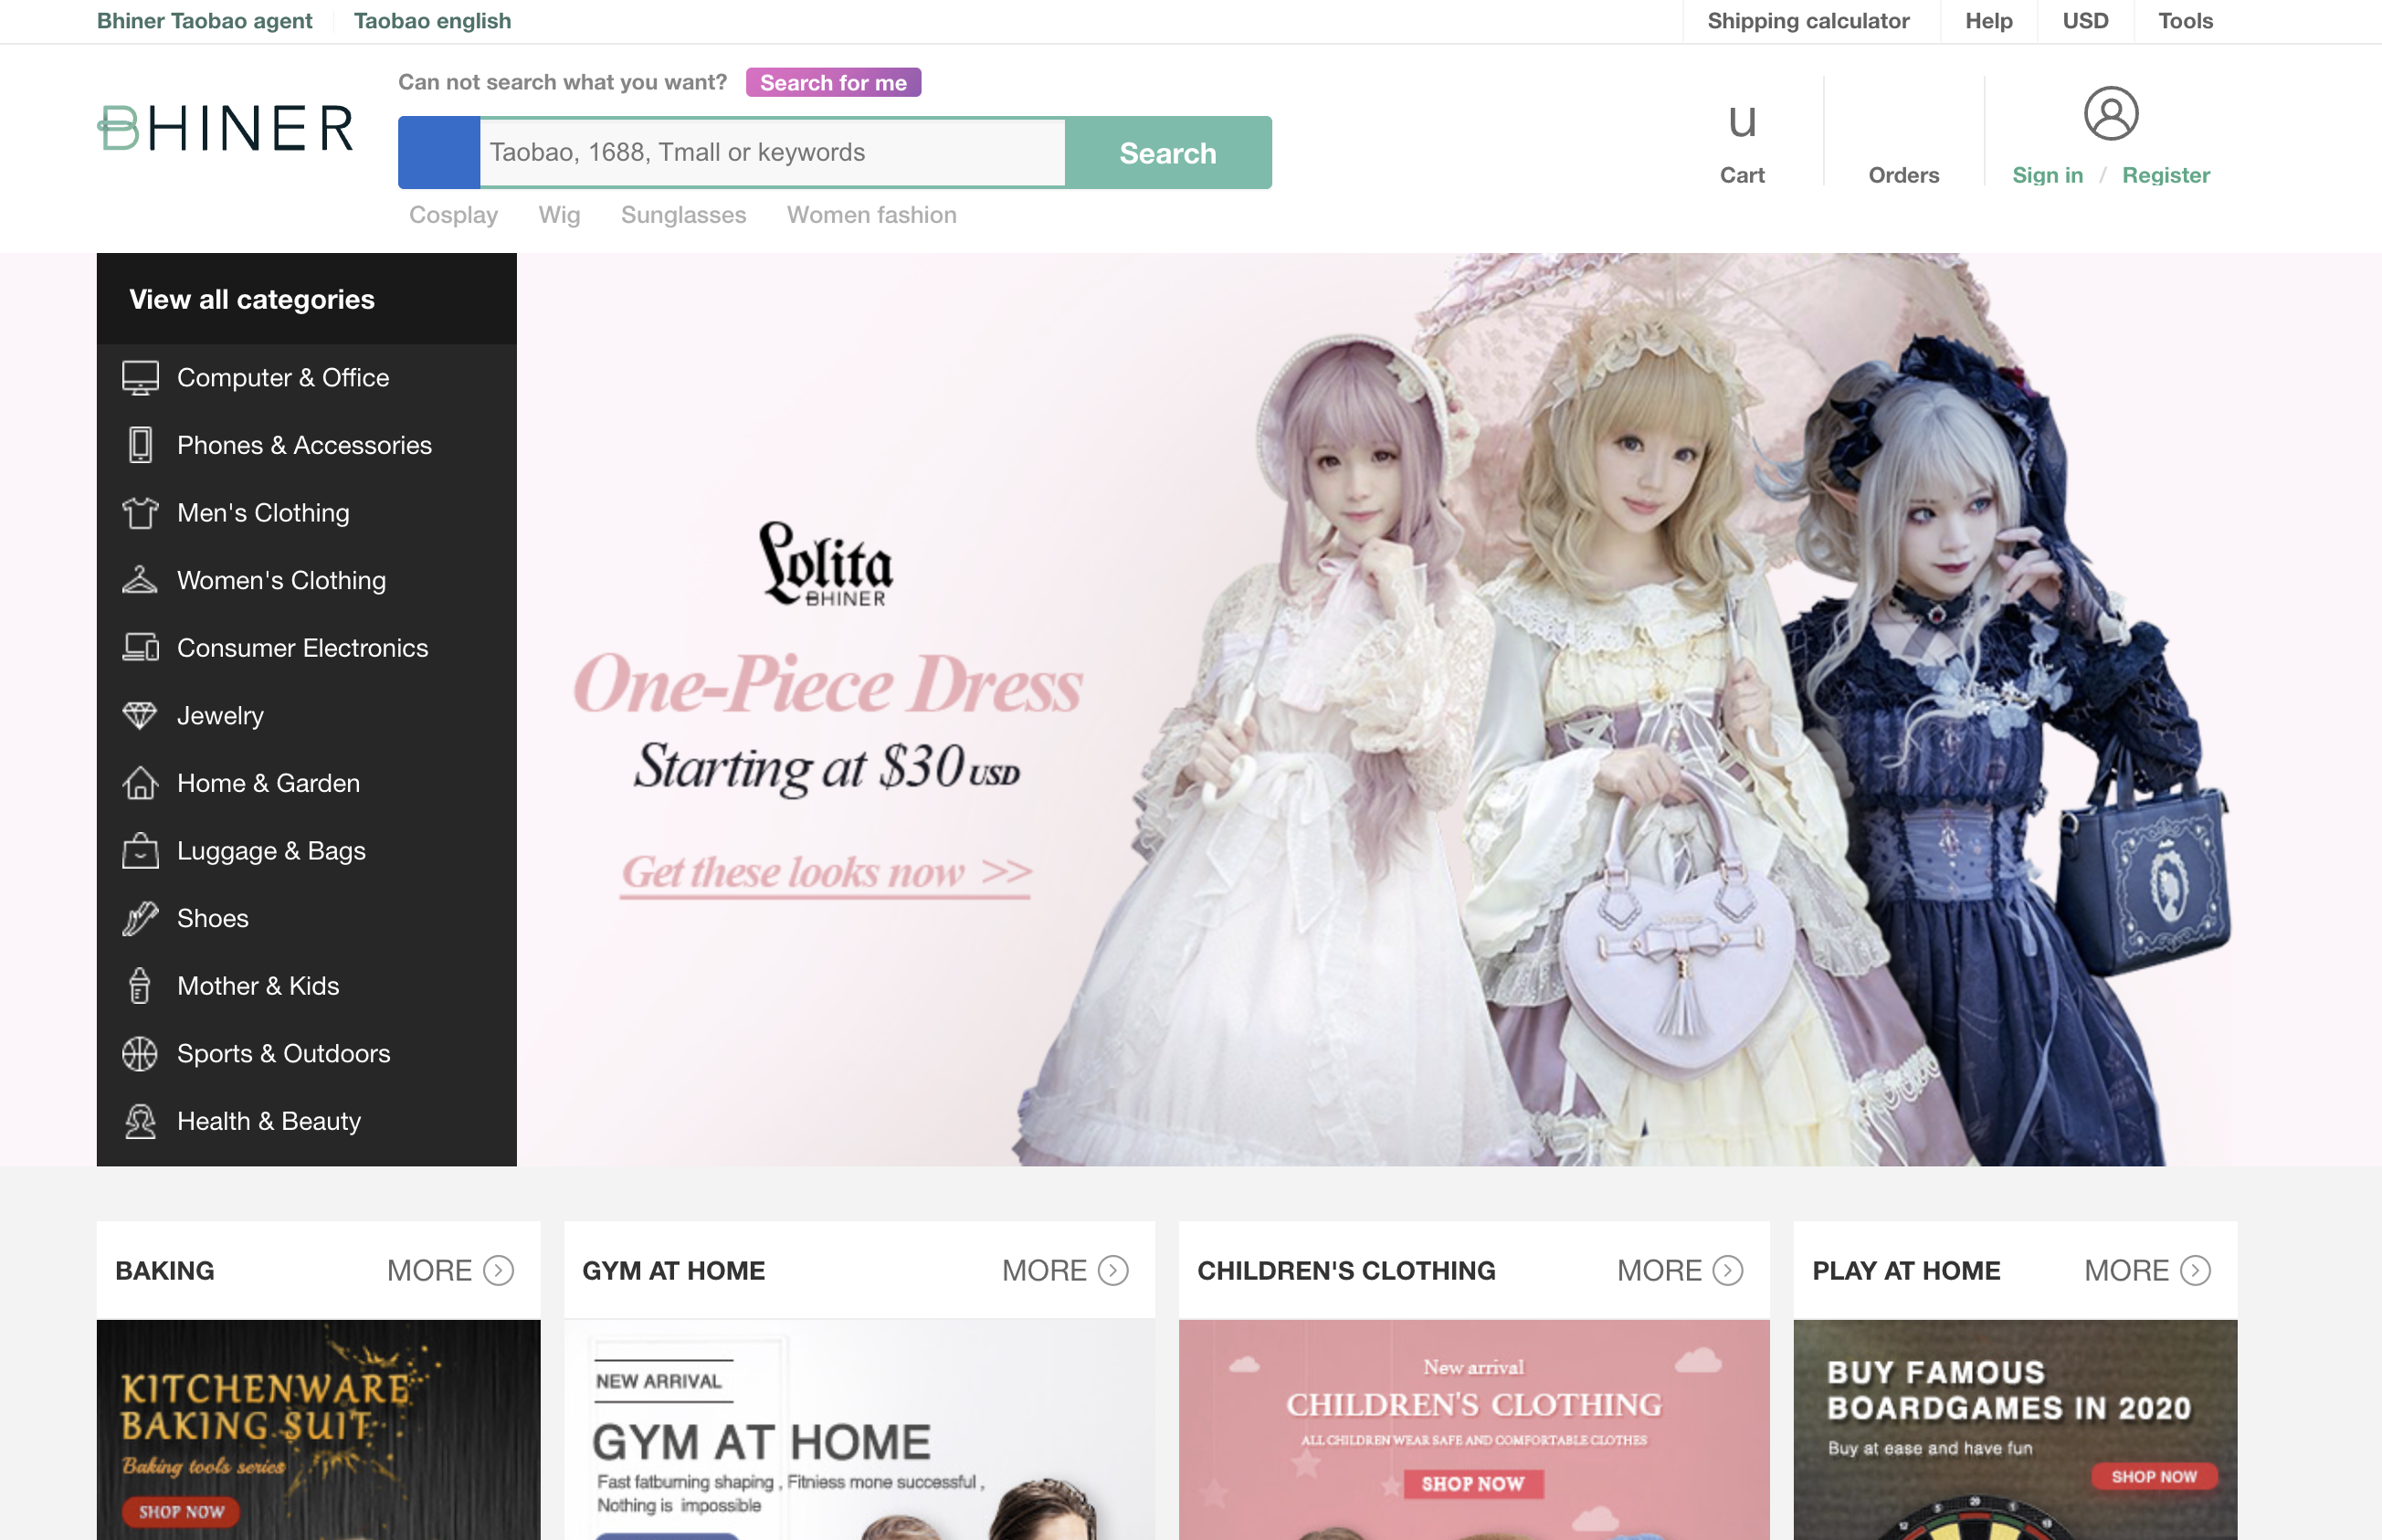Click the arrow circle beside Play at Home MORE

coord(2195,1271)
